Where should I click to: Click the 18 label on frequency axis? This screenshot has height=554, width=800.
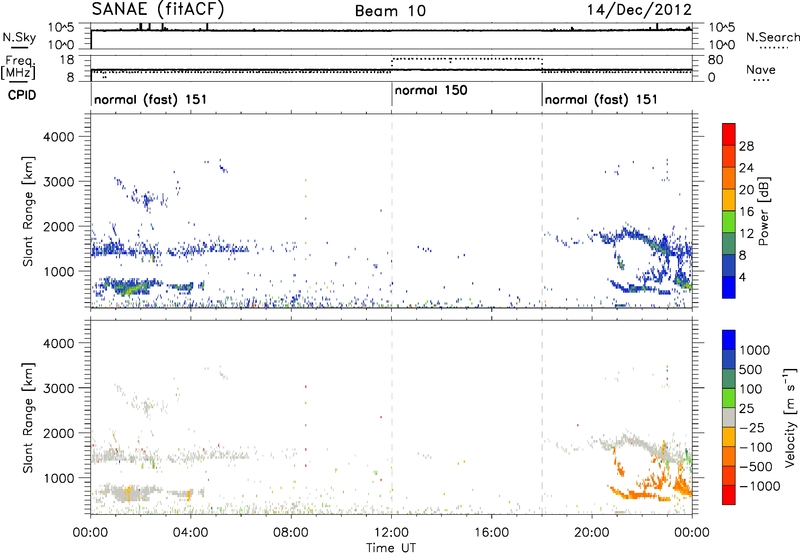coord(66,60)
